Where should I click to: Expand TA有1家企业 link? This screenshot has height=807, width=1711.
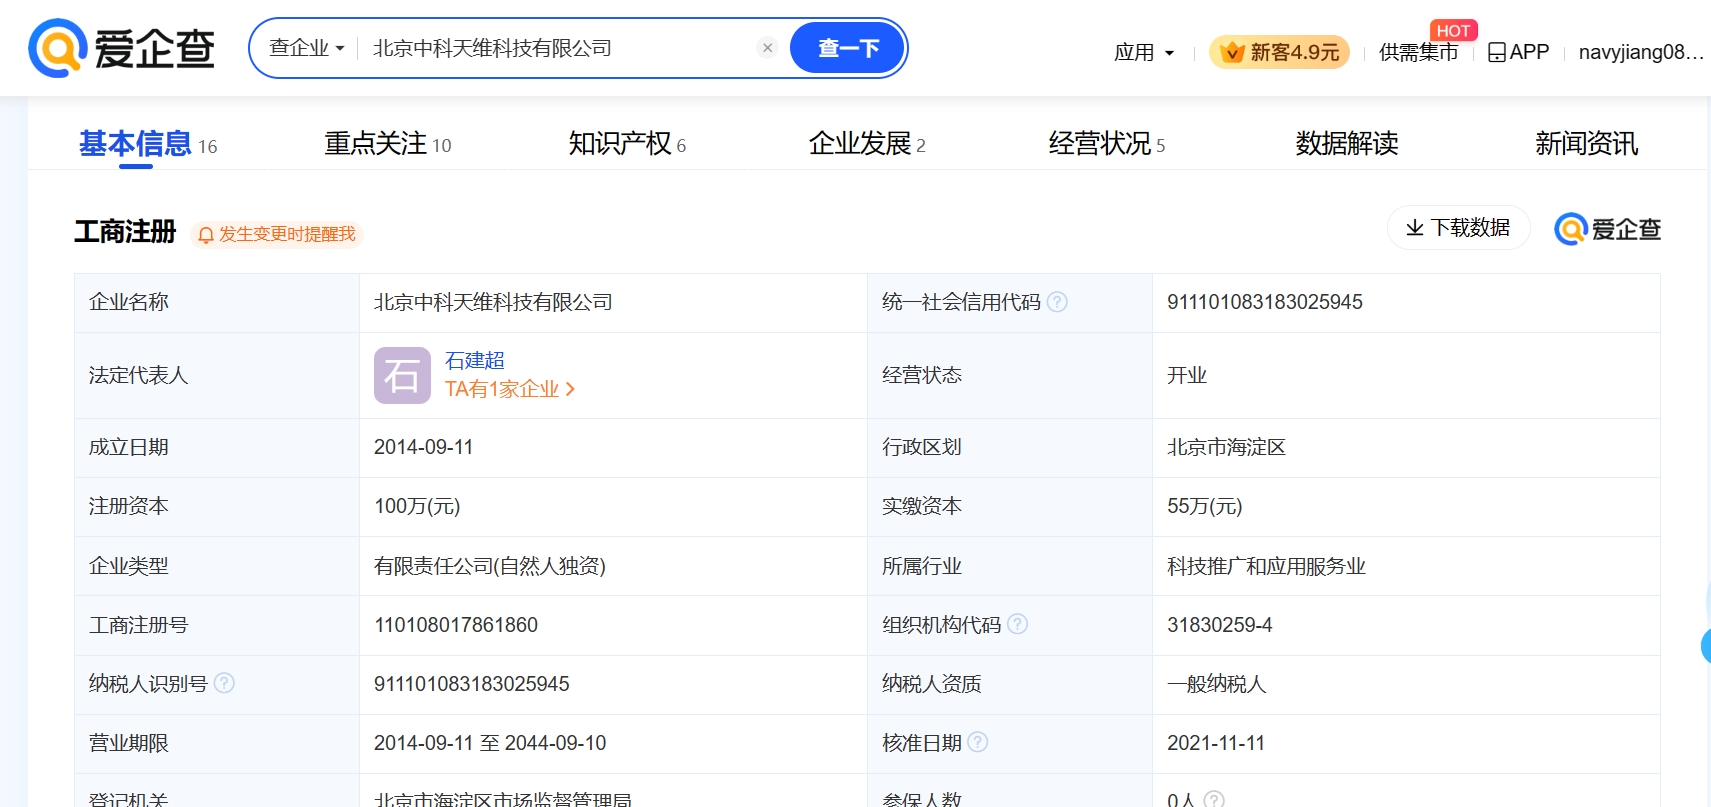pyautogui.click(x=509, y=389)
